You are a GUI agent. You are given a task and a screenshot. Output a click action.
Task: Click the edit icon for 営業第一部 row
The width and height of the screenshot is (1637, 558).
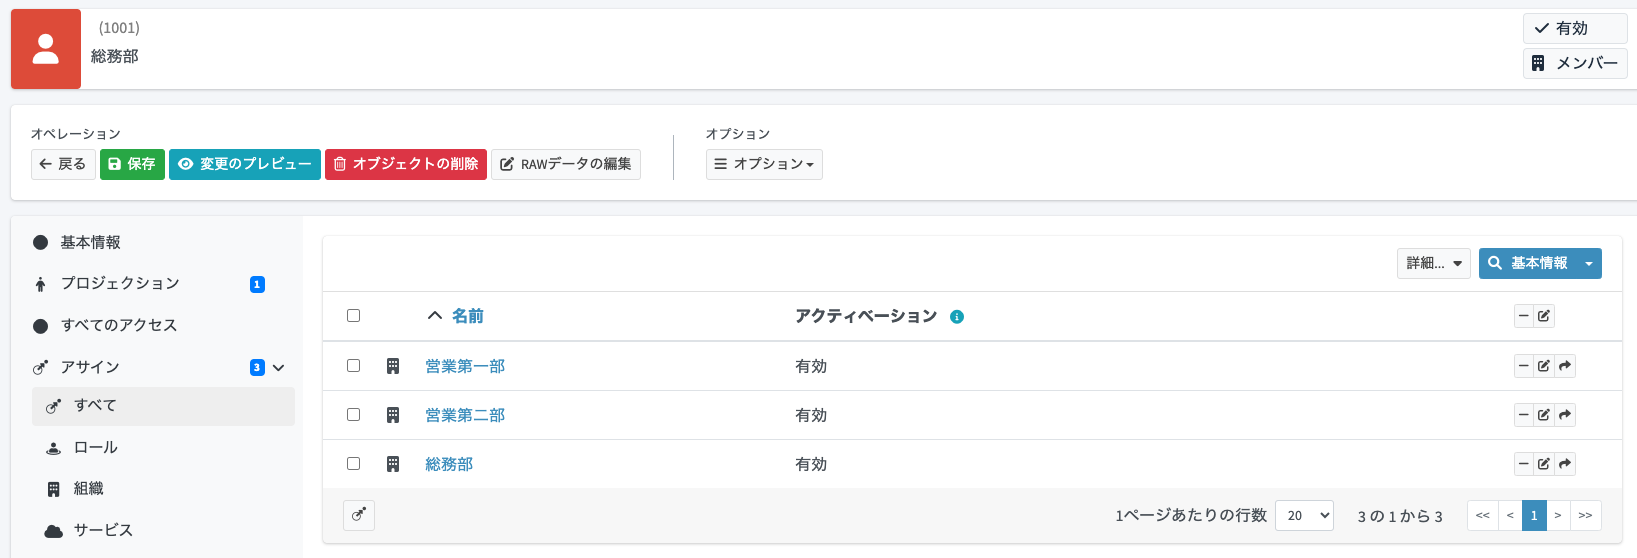[1544, 366]
